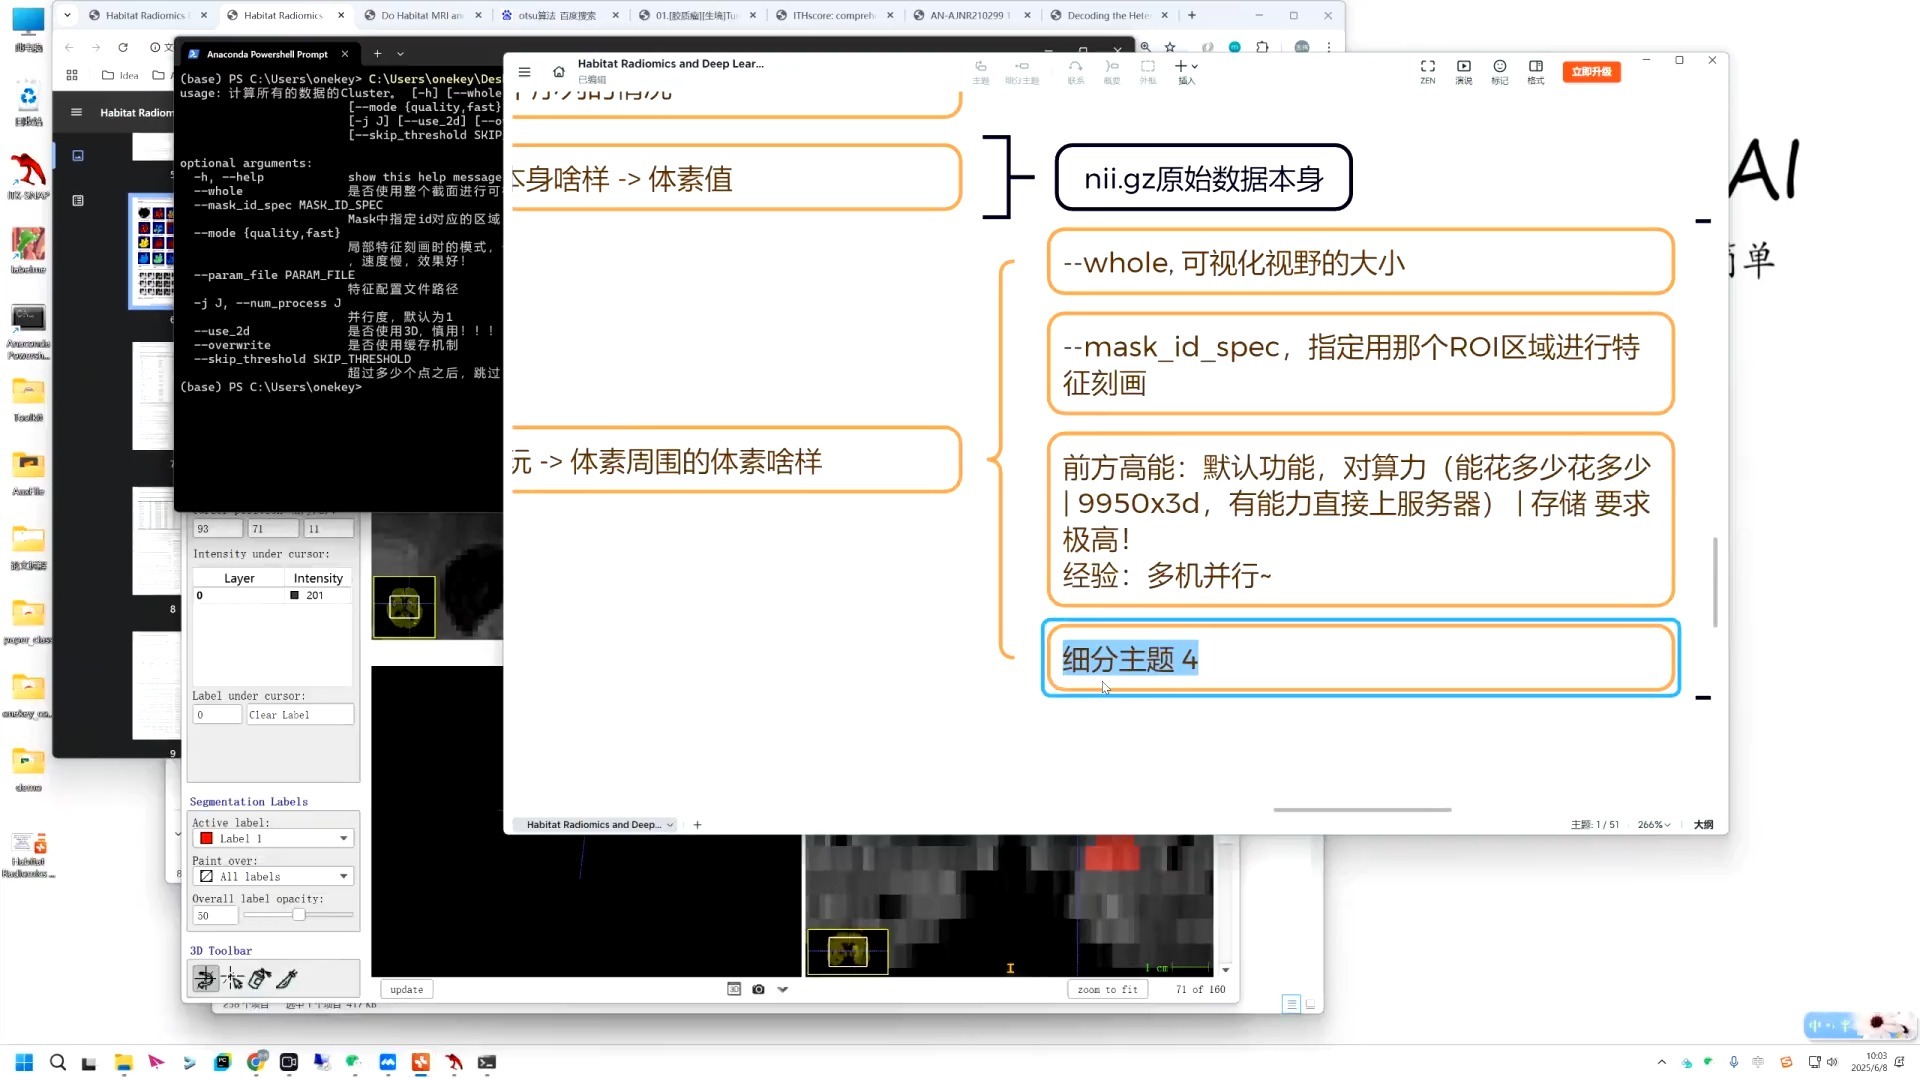Enter ZEN mode in XMind
Screen dimensions: 1920x1080
[x=1427, y=72]
